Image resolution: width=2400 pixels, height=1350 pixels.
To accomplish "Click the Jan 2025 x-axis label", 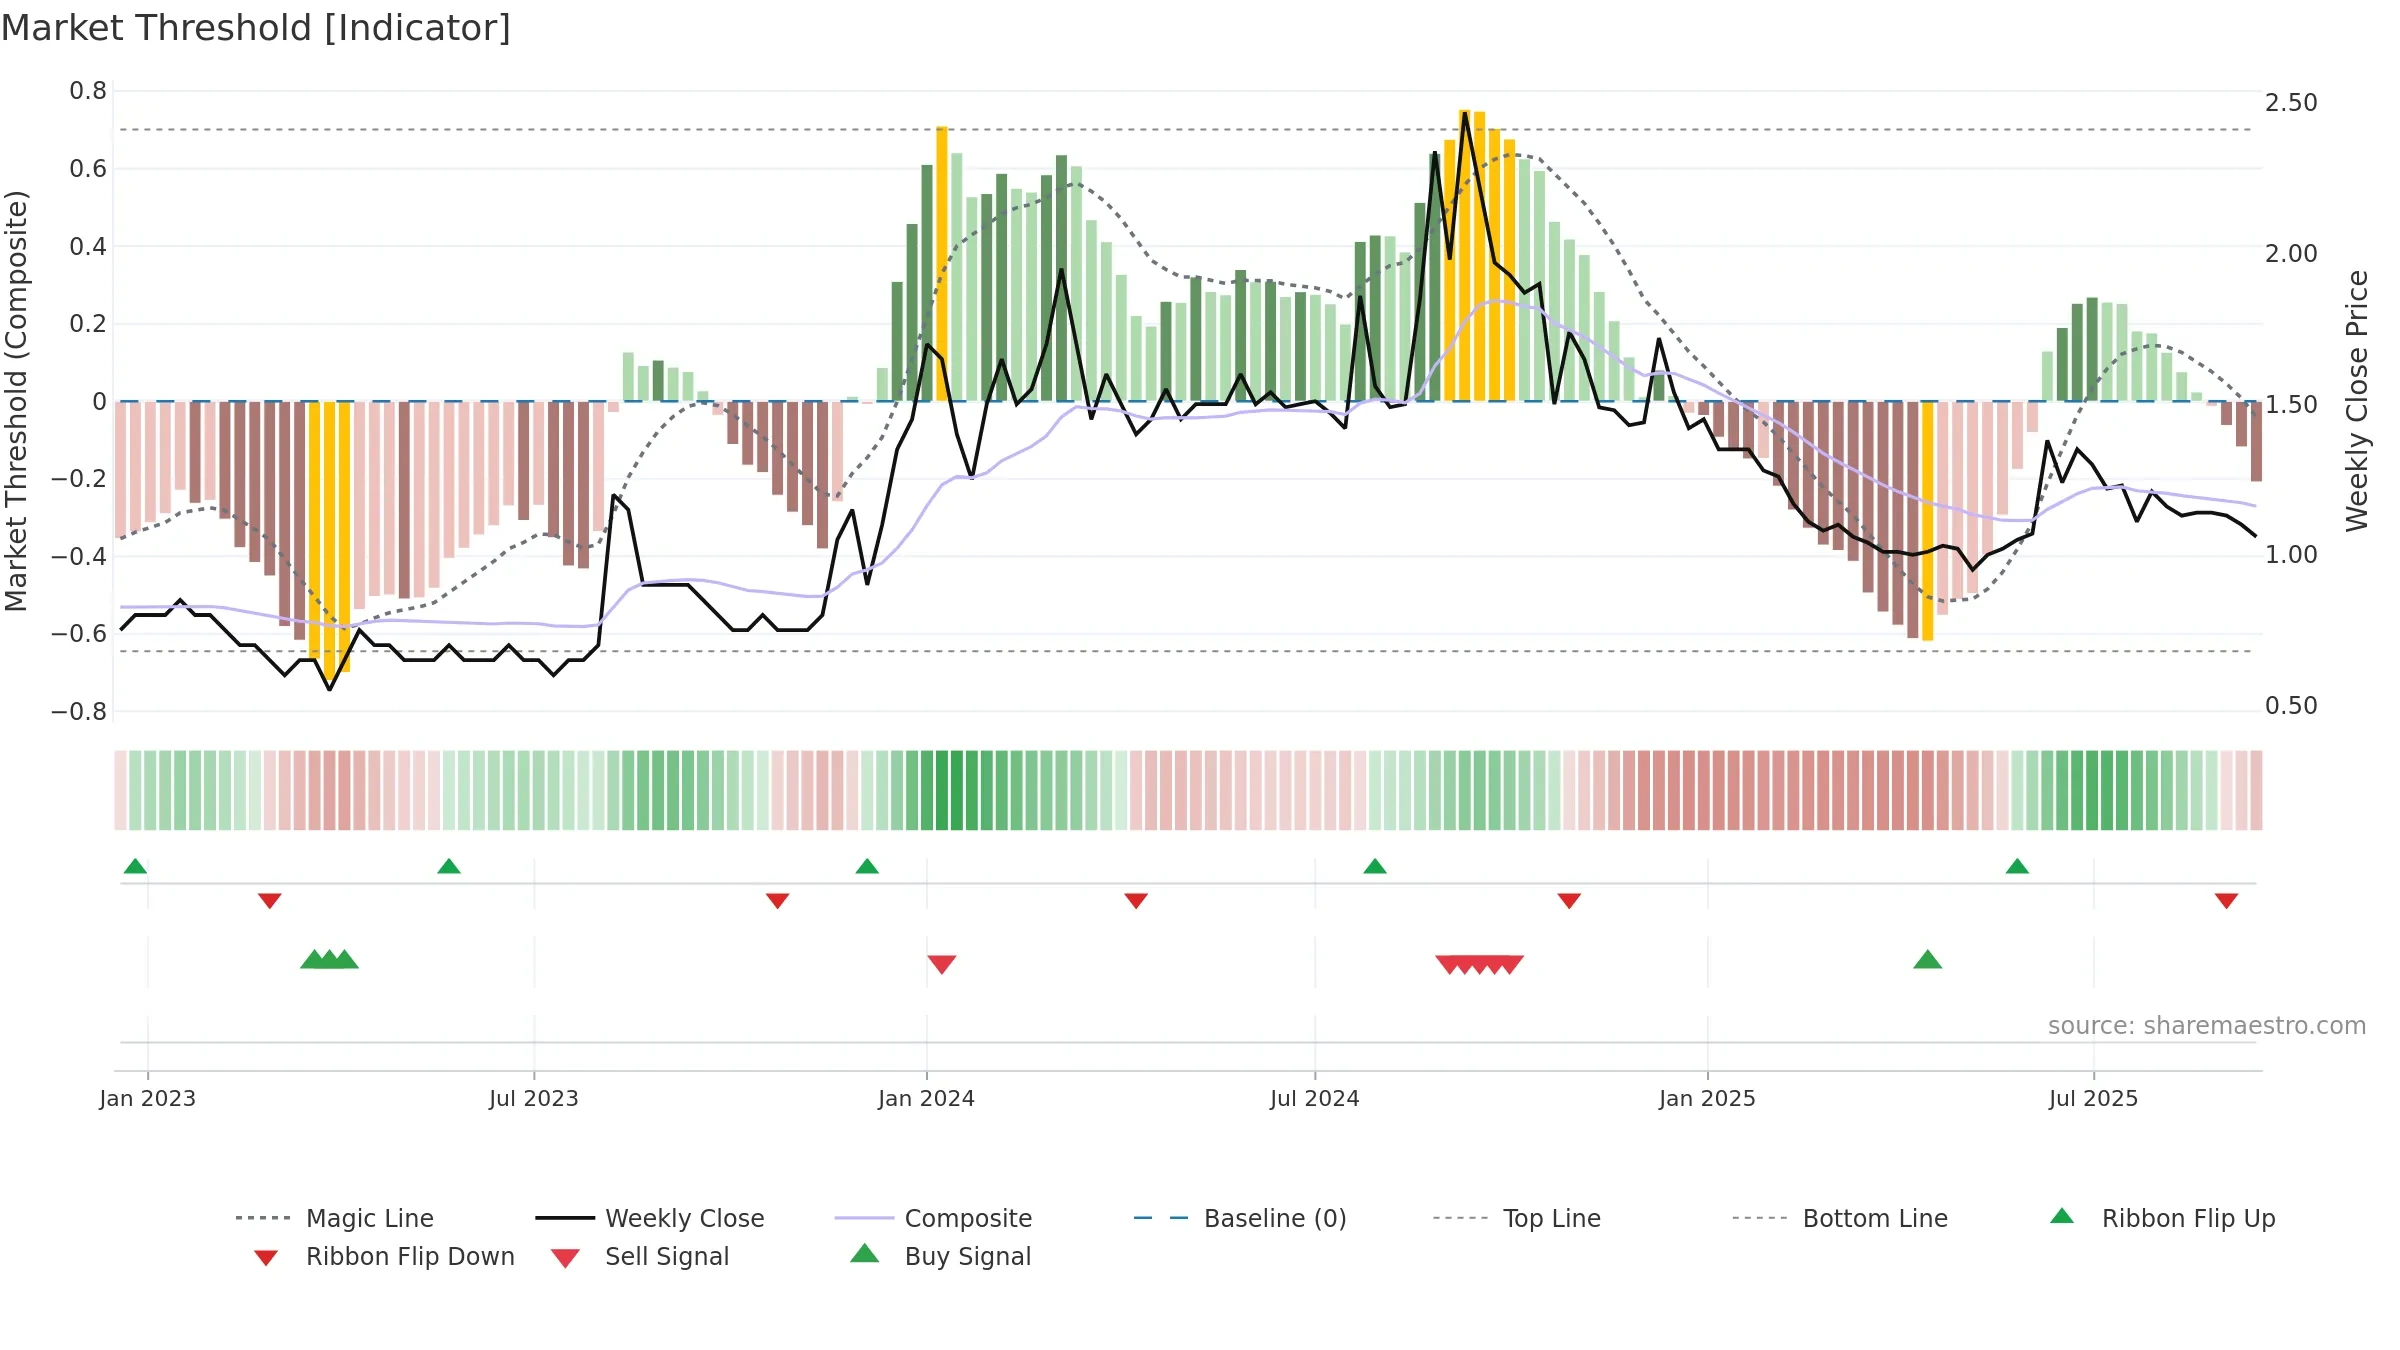I will tap(1707, 1099).
